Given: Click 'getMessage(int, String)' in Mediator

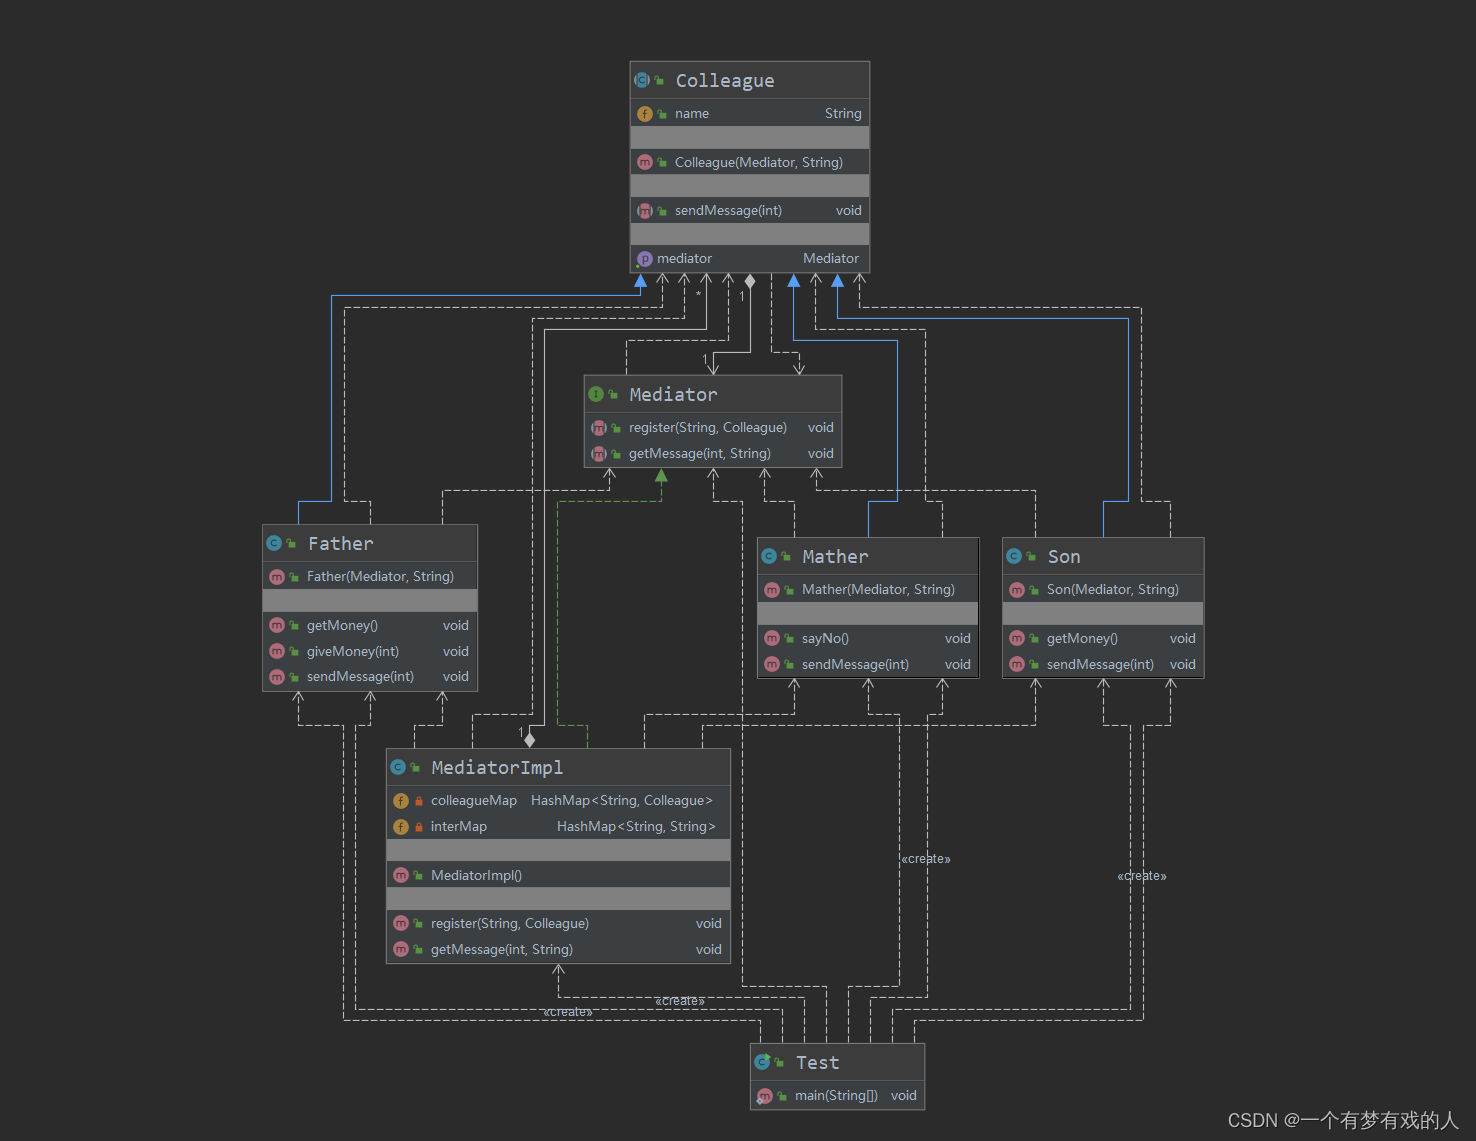Looking at the screenshot, I should (x=700, y=454).
